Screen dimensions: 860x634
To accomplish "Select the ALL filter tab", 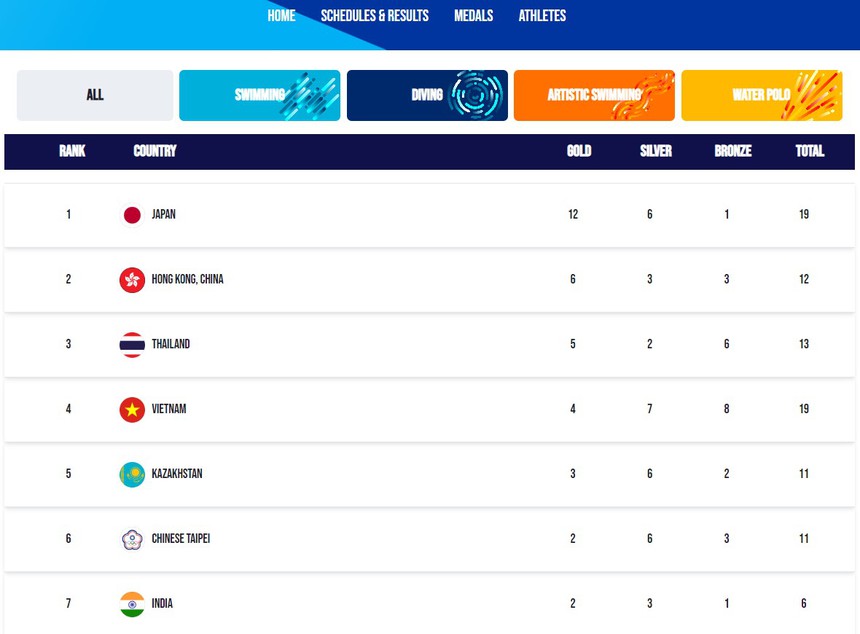I will click(94, 95).
